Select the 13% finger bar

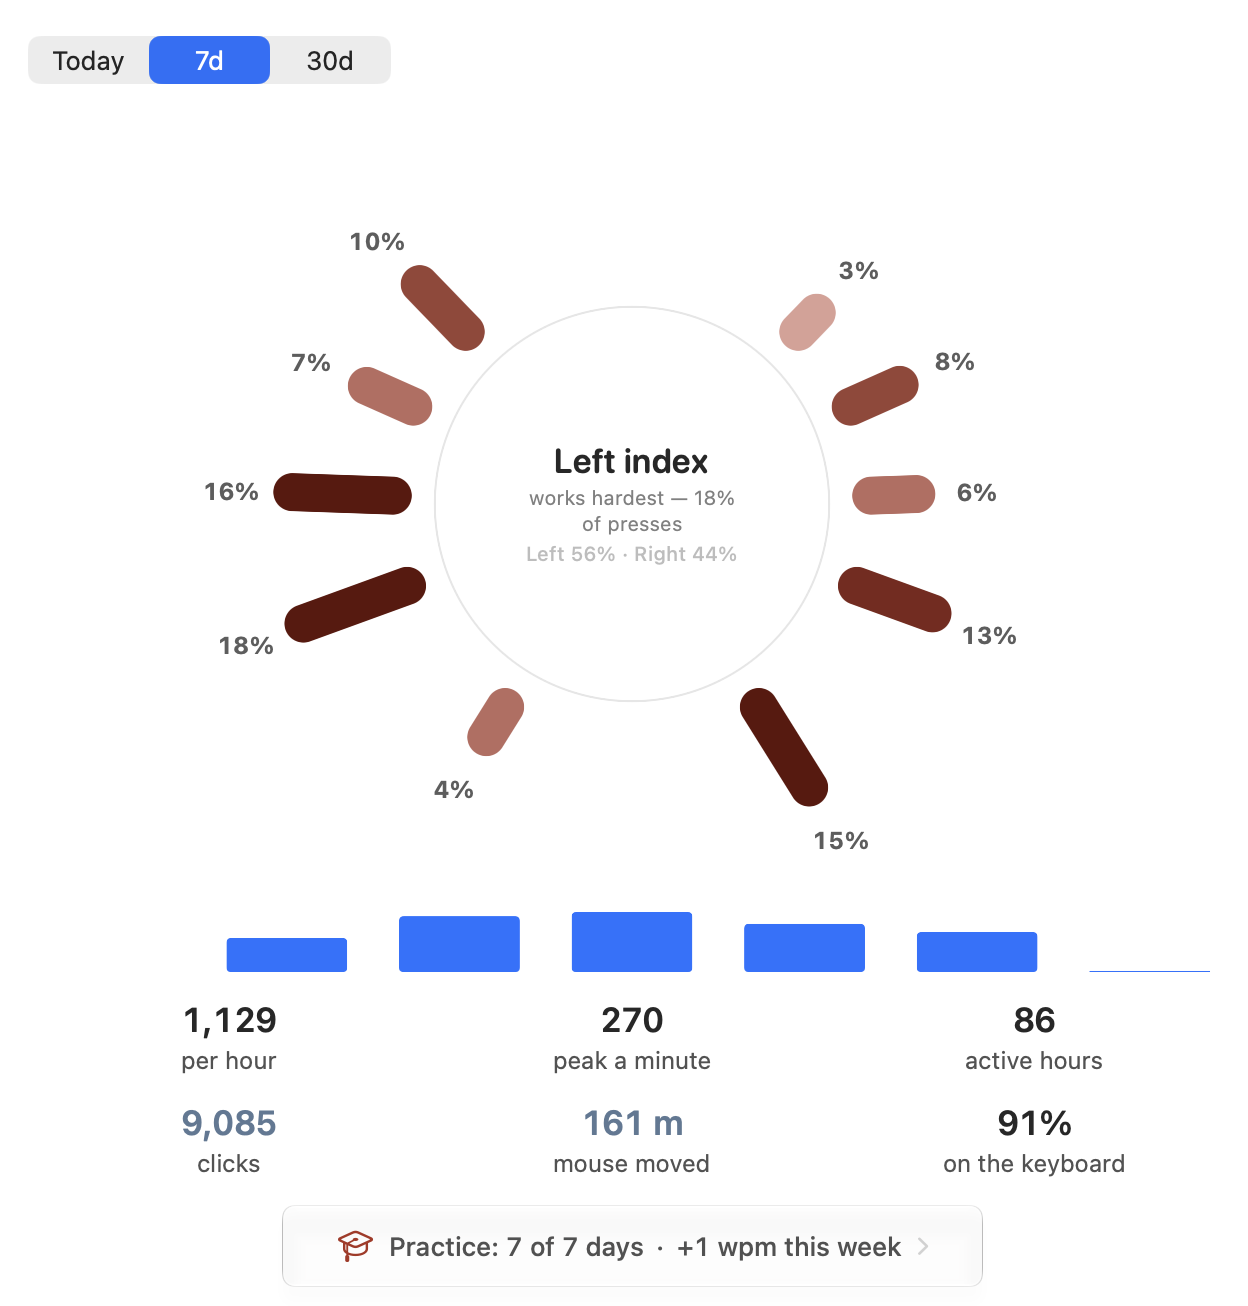coord(894,600)
